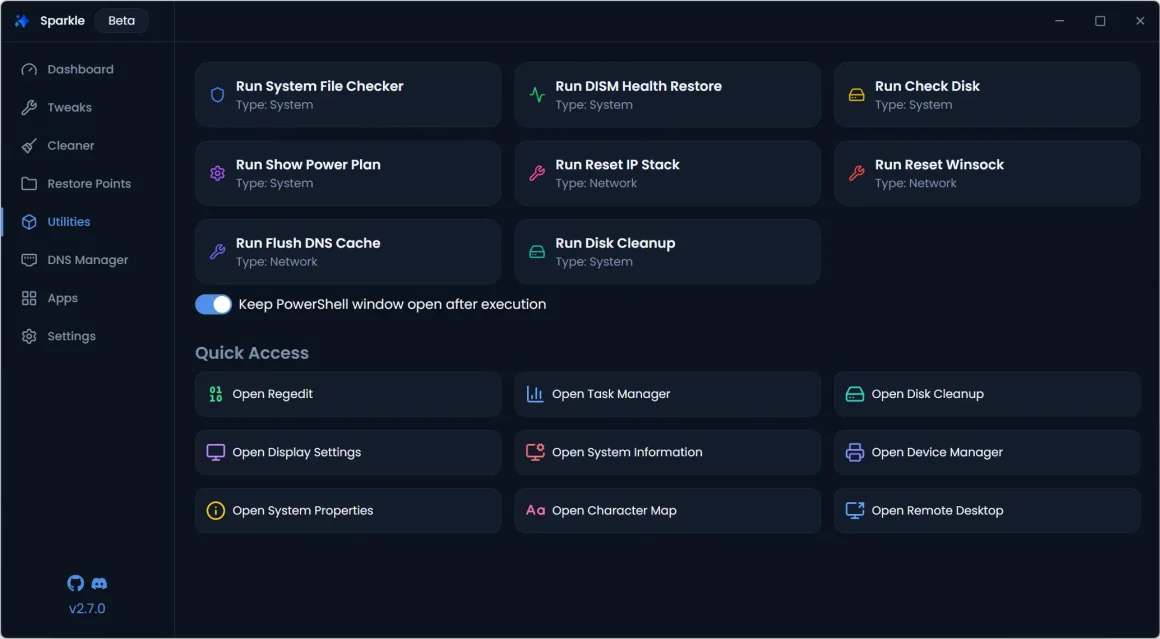The height and width of the screenshot is (639, 1160).
Task: Click the GitHub icon in sidebar footer
Action: [76, 583]
